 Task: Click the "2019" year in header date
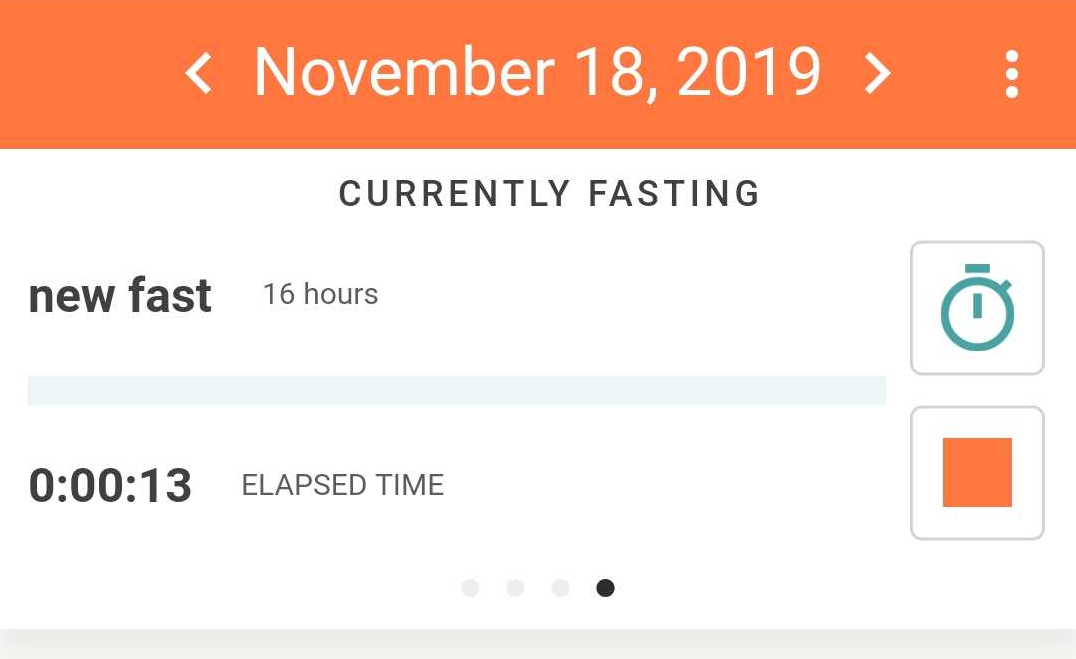tap(748, 73)
